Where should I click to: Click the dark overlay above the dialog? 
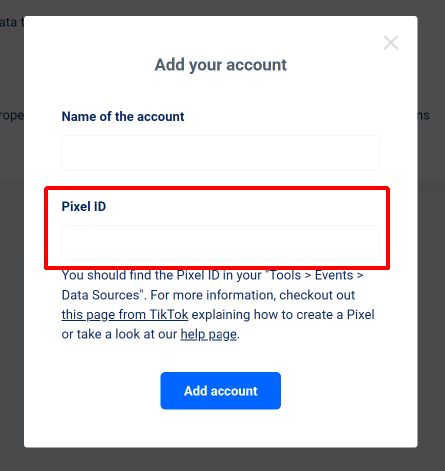tap(220, 7)
